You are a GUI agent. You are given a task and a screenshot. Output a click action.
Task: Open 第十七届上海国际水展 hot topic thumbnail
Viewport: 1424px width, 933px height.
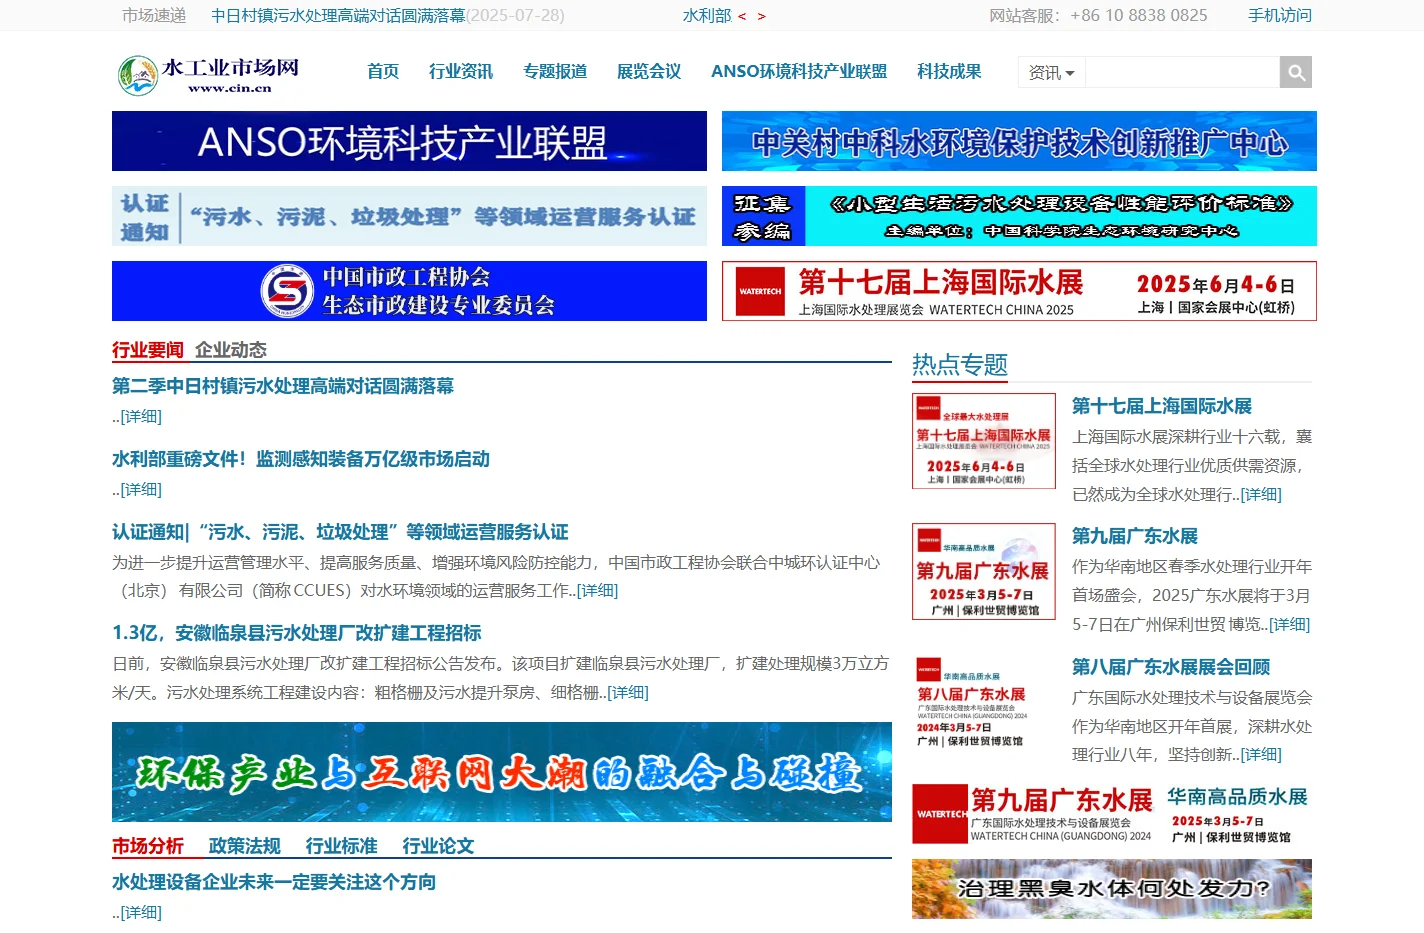tap(984, 441)
